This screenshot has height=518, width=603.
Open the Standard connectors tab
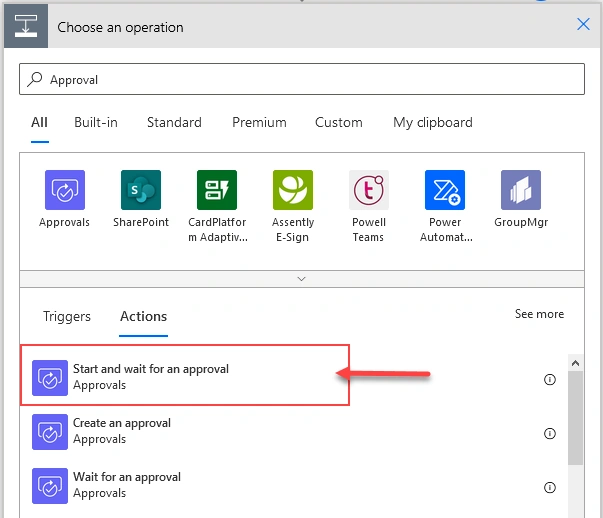(174, 123)
